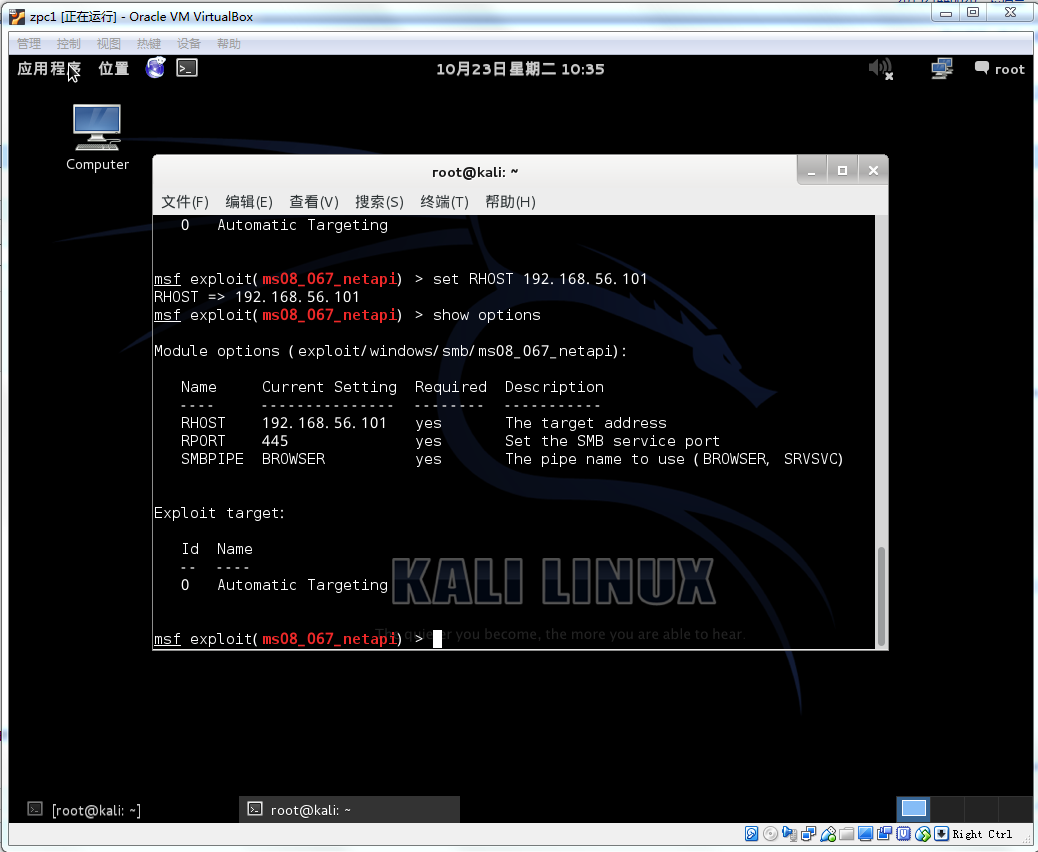Click the 'show options' command text
Screen dimensions: 1038x852
click(487, 315)
